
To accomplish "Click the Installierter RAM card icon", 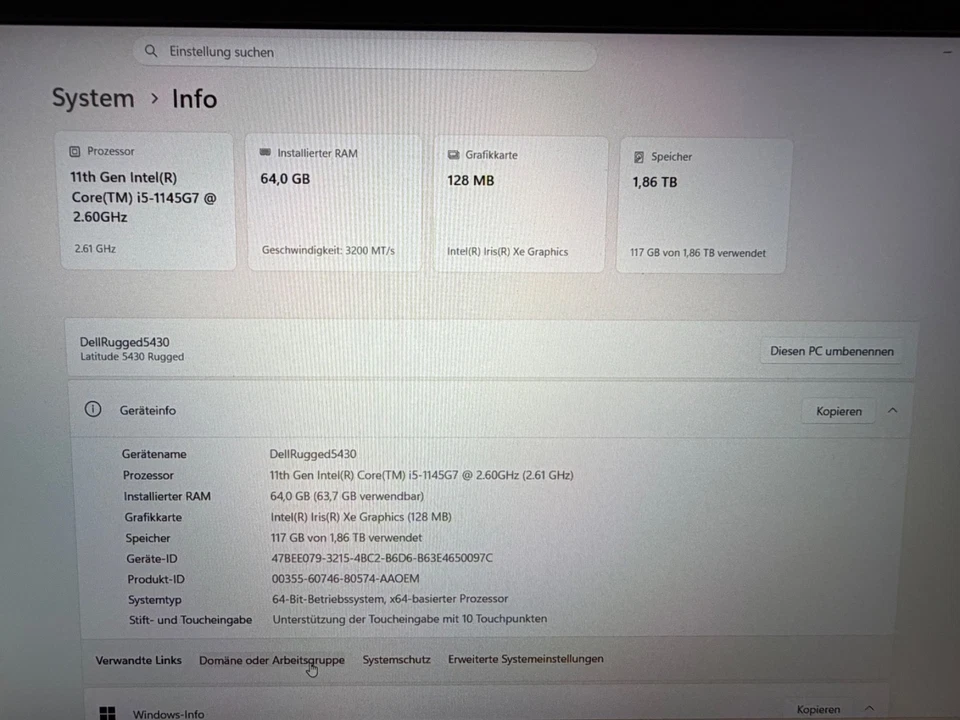I will 265,152.
